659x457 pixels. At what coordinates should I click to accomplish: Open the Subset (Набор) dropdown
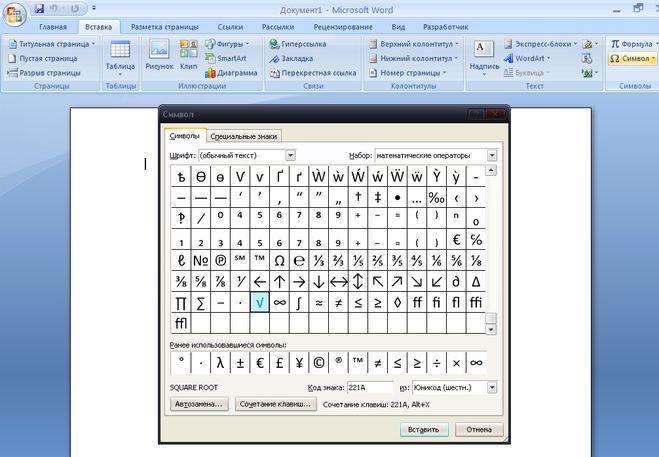492,155
